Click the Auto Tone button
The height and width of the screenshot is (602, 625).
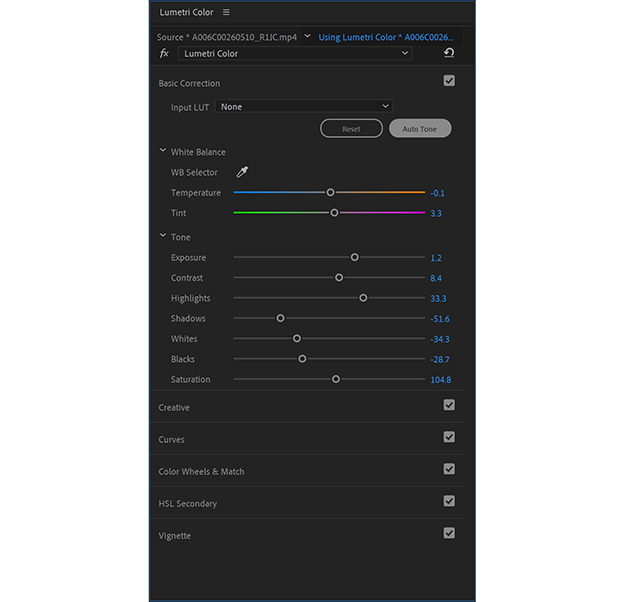point(420,129)
